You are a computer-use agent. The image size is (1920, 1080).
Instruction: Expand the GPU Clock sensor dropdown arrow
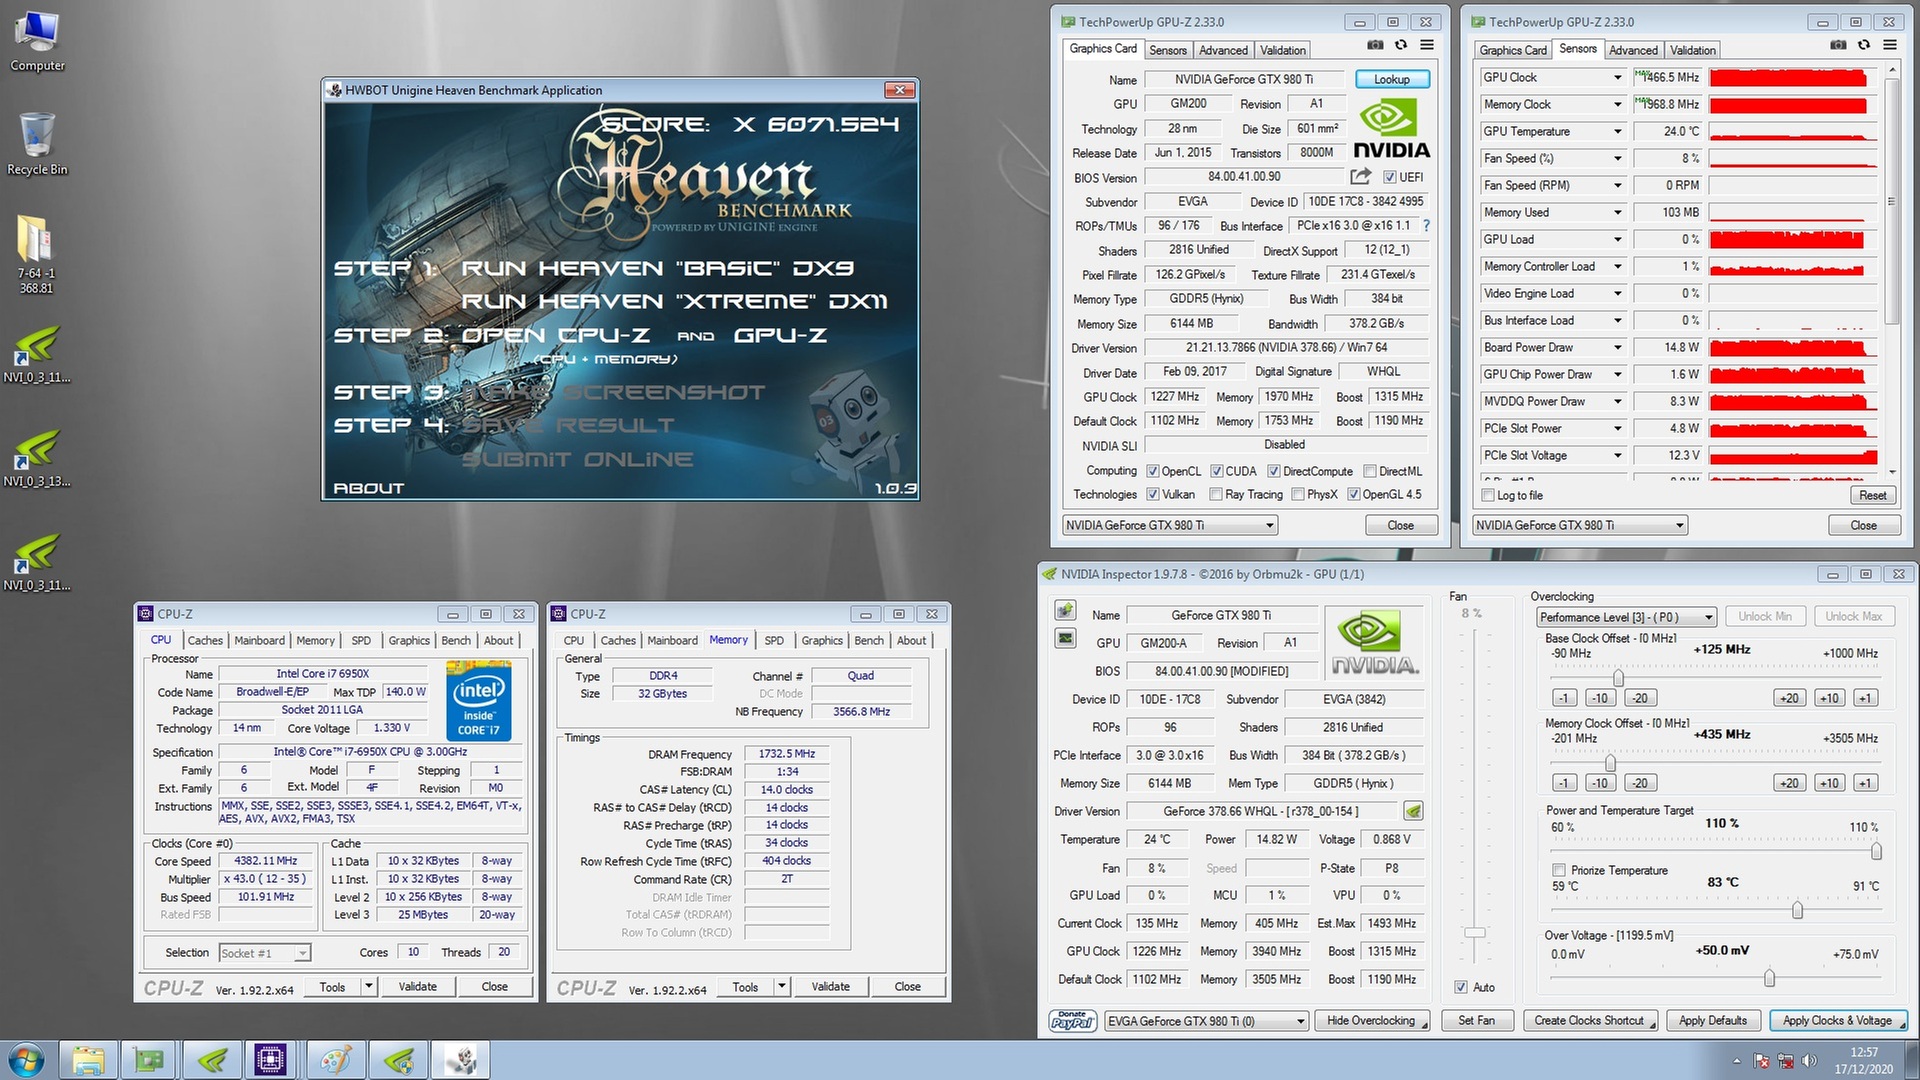click(x=1617, y=77)
